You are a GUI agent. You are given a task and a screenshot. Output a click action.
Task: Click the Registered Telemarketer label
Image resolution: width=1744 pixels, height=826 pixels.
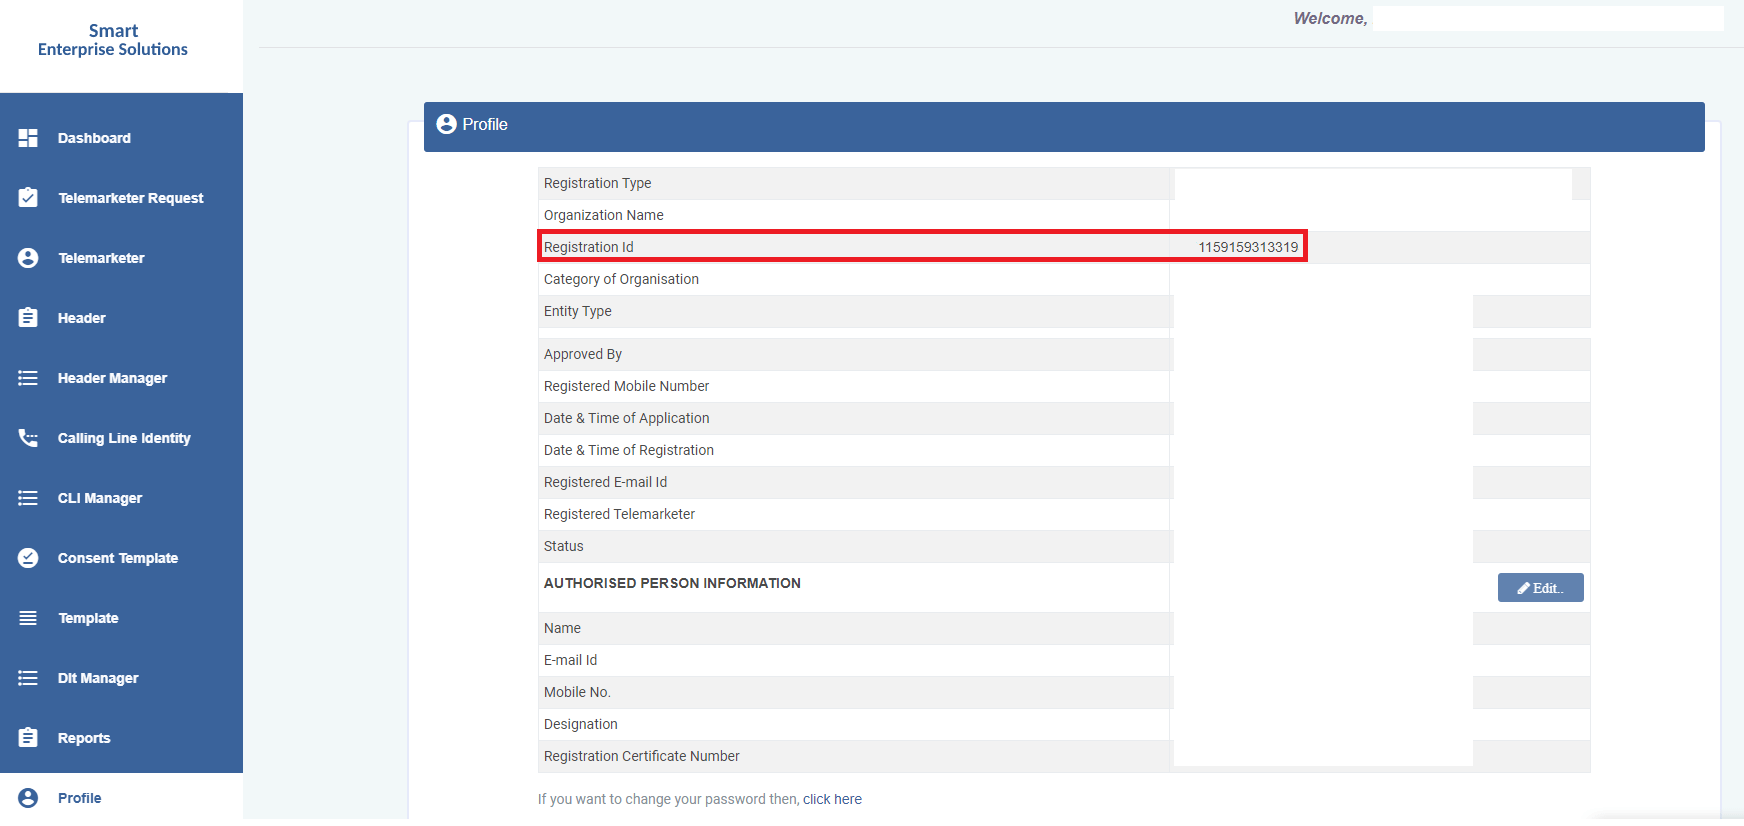pos(619,514)
